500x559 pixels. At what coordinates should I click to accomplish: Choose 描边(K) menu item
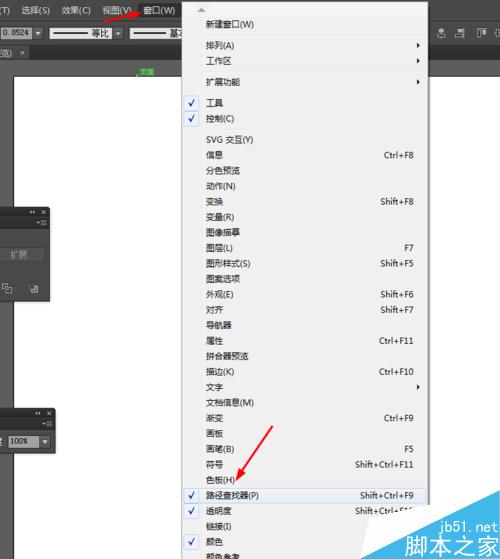305,372
